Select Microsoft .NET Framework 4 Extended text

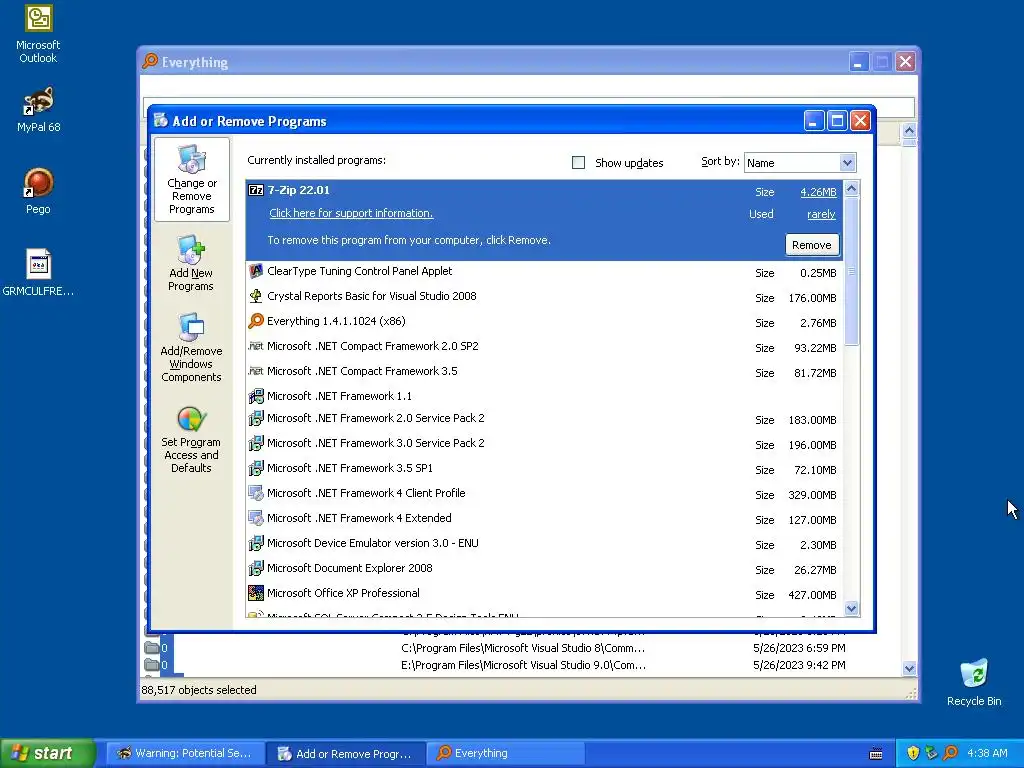359,518
